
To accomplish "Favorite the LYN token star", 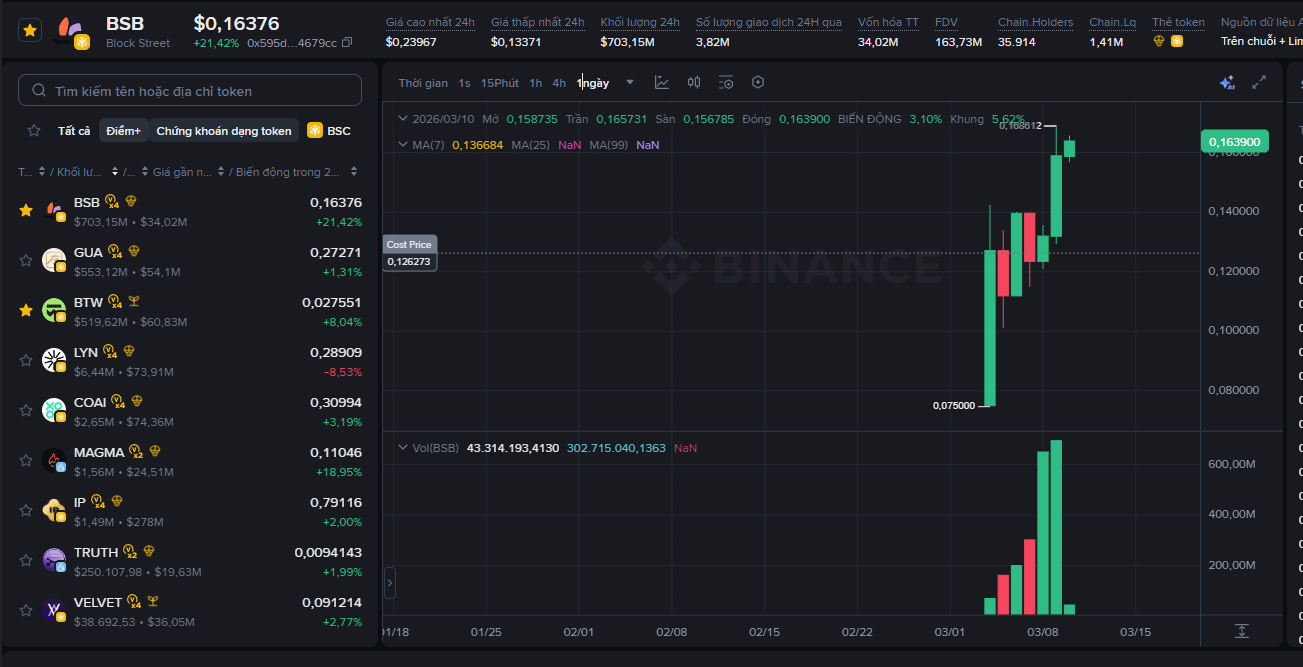I will coord(26,360).
